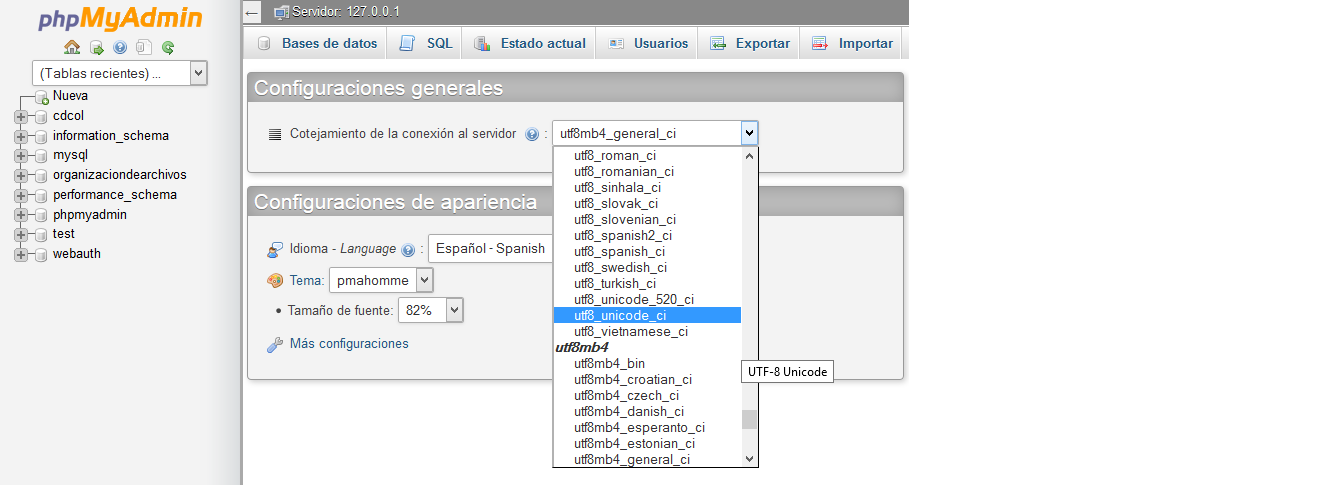The image size is (1333, 485).
Task: Open phpMyAdmin documentation help icon in sidebar
Action: pos(120,47)
